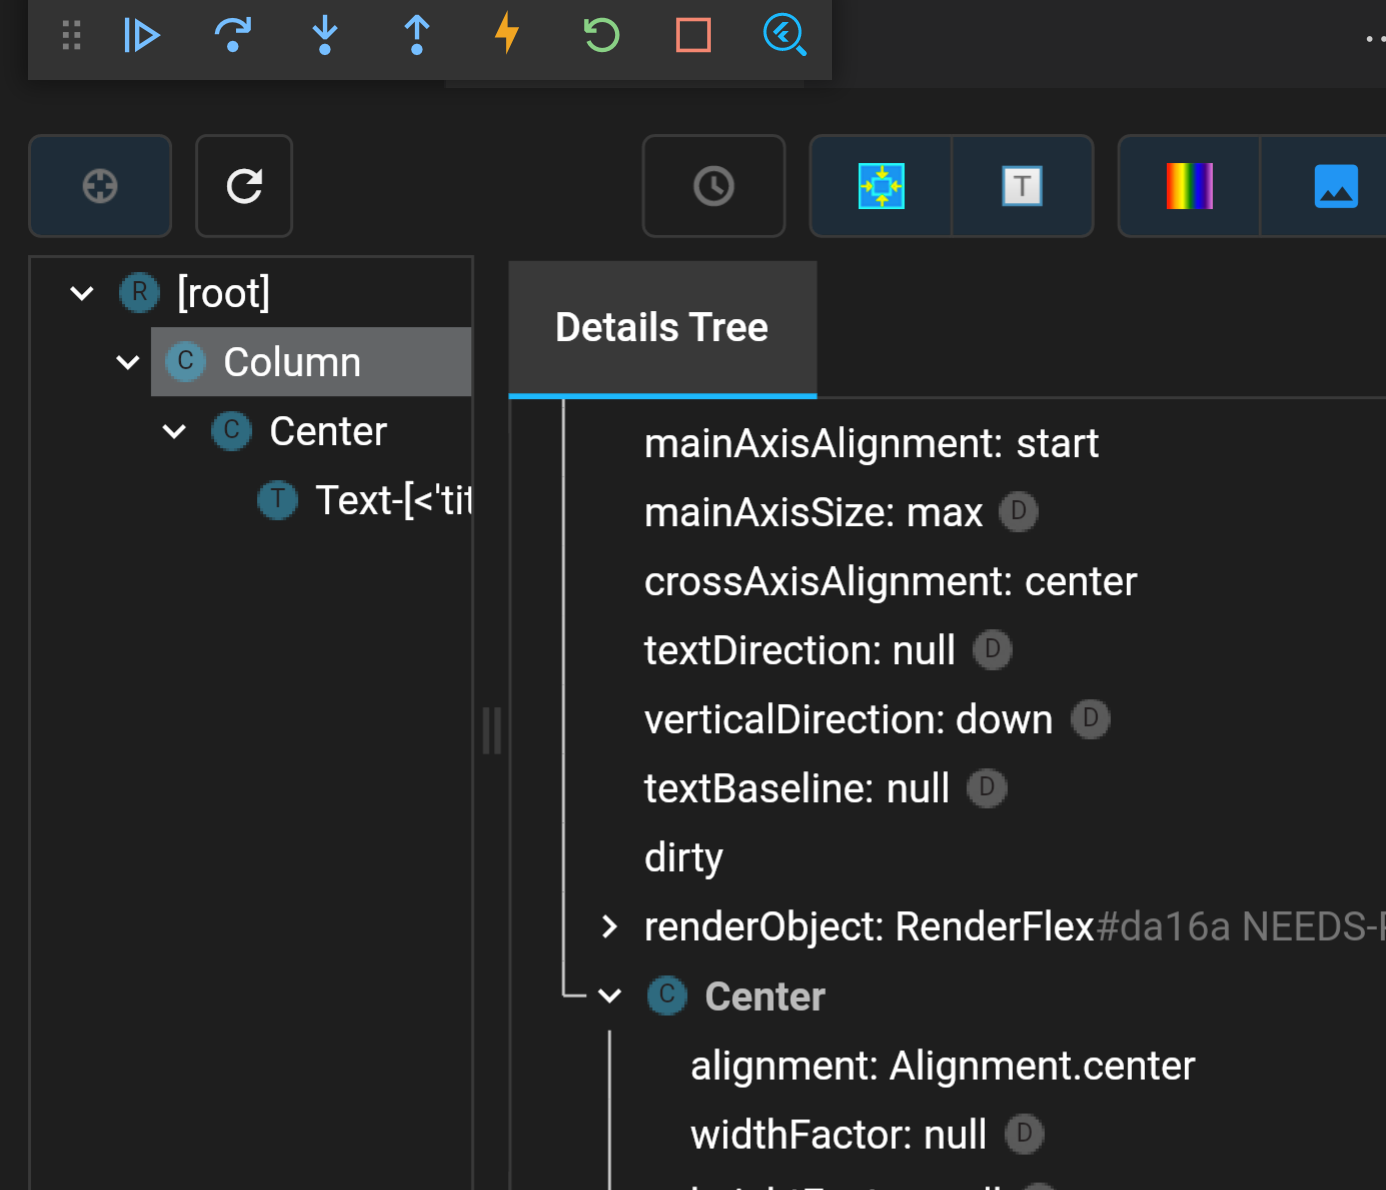Click the D badge beside verticalDirection
The width and height of the screenshot is (1386, 1190).
pyautogui.click(x=1090, y=719)
